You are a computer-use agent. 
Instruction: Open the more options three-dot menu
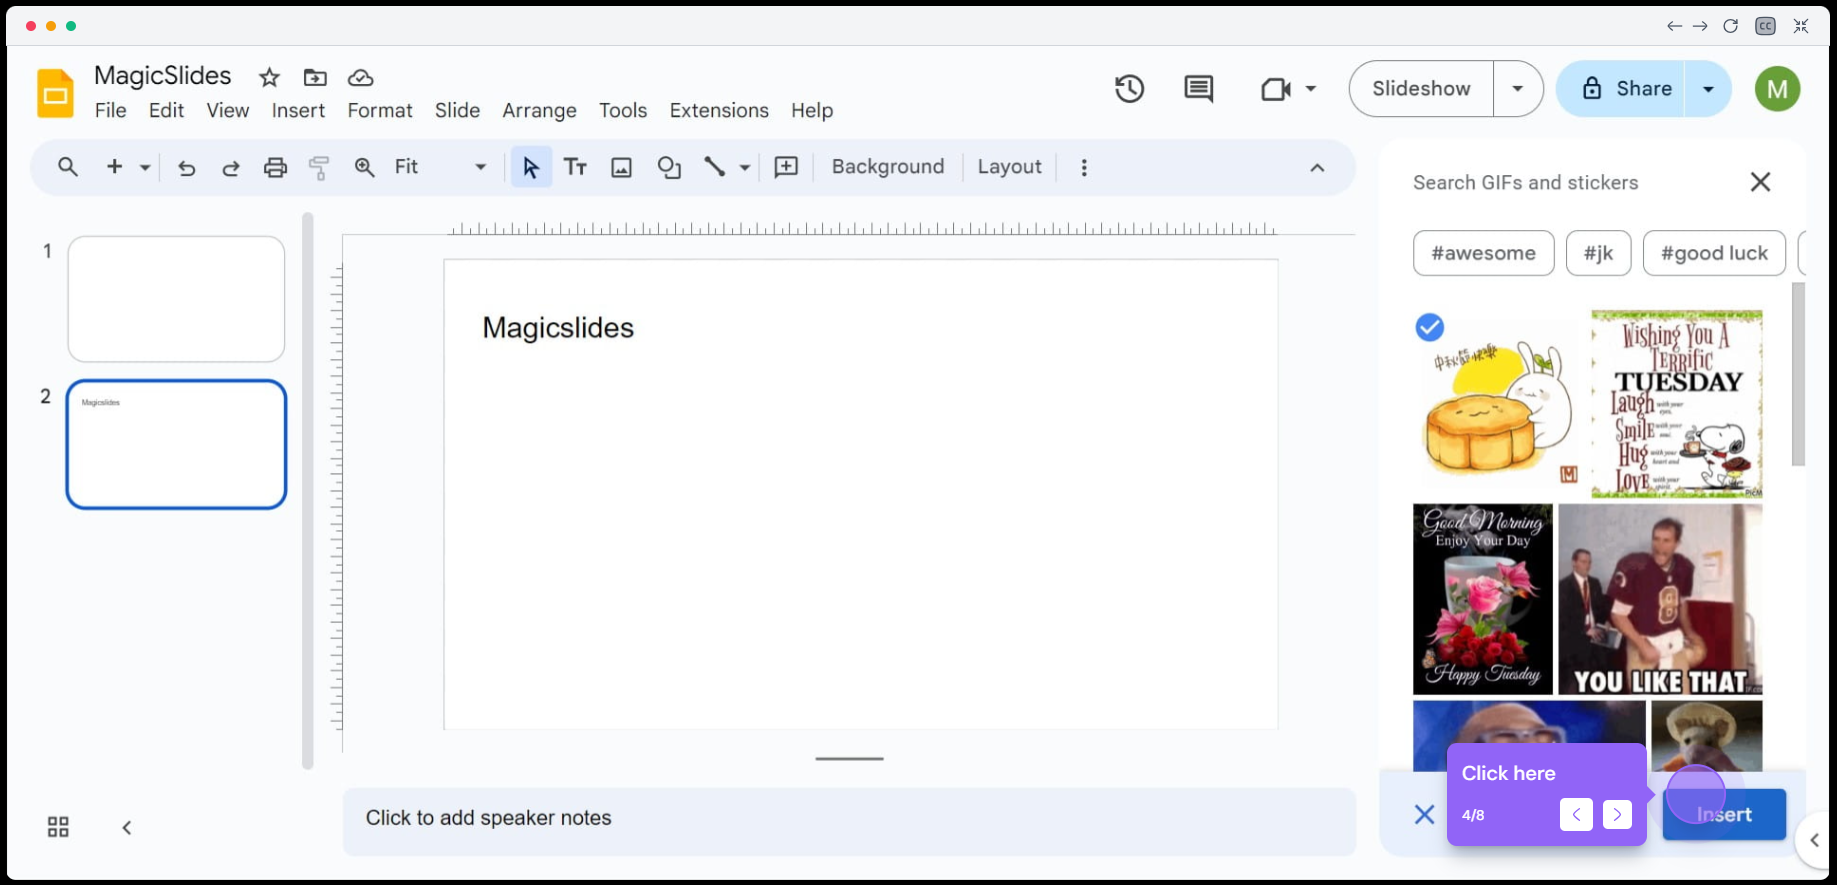1084,168
